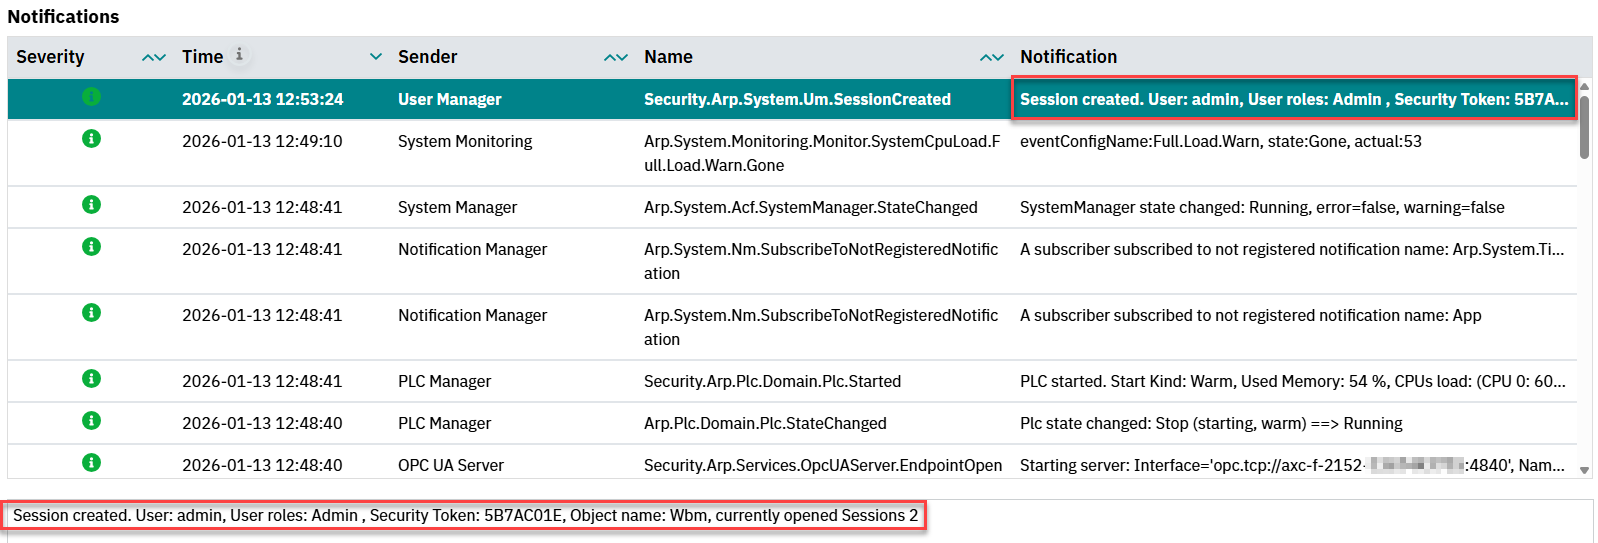The image size is (1598, 543).
Task: Toggle sorting arrows on the Name column
Action: tap(992, 58)
